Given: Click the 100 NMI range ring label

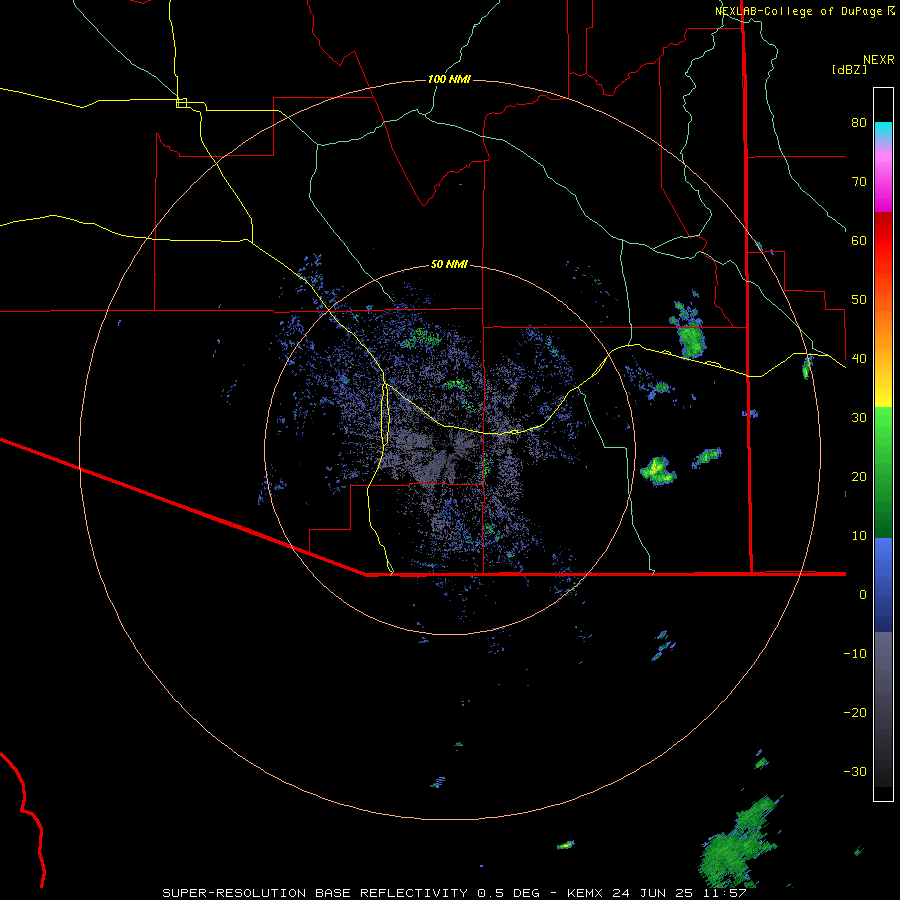Looking at the screenshot, I should (449, 79).
